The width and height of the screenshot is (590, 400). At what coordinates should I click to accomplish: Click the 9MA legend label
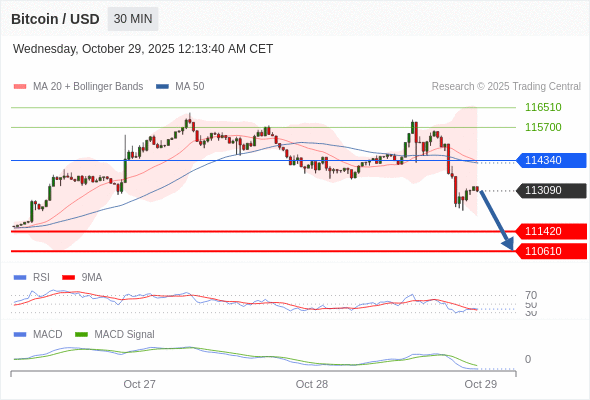coord(92,278)
